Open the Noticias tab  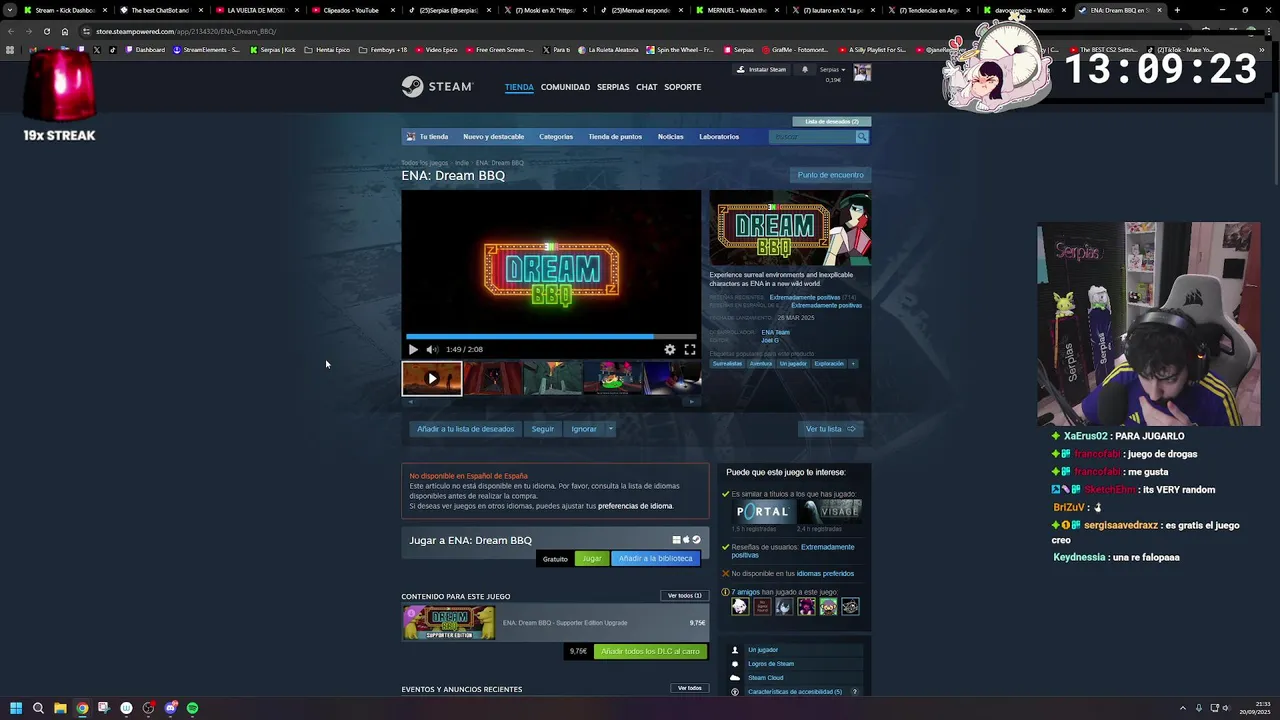point(670,137)
